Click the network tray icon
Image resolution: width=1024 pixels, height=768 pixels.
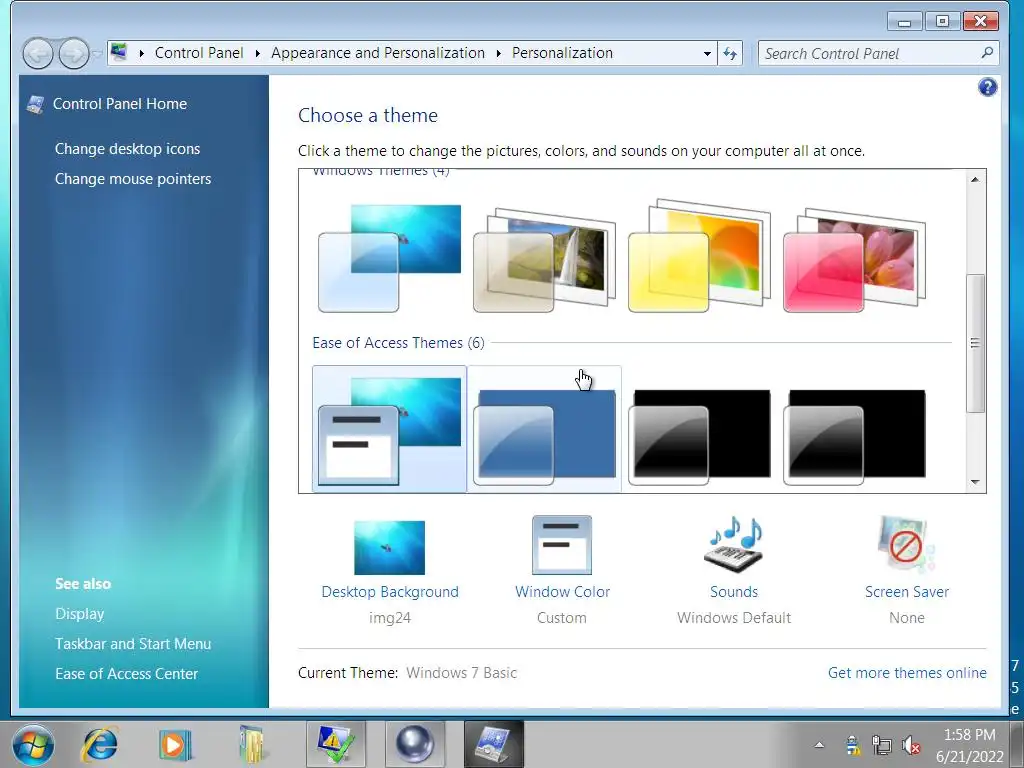pos(882,745)
